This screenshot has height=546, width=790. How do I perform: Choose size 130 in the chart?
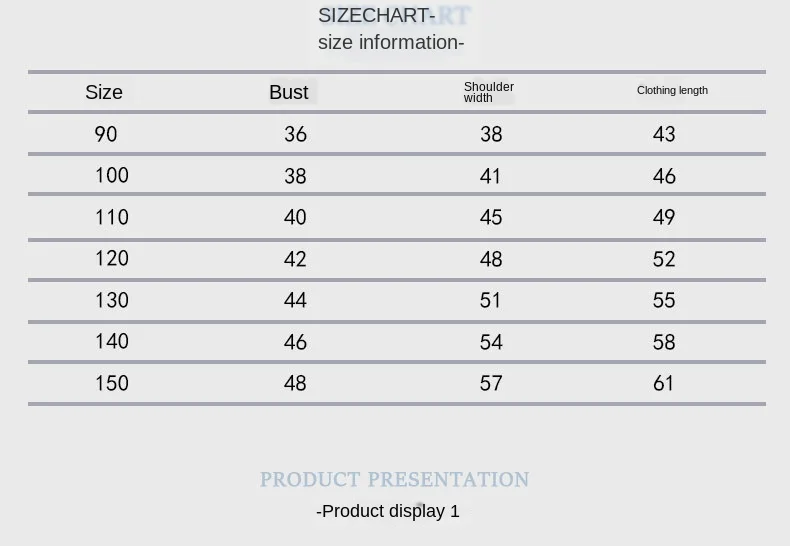(112, 300)
